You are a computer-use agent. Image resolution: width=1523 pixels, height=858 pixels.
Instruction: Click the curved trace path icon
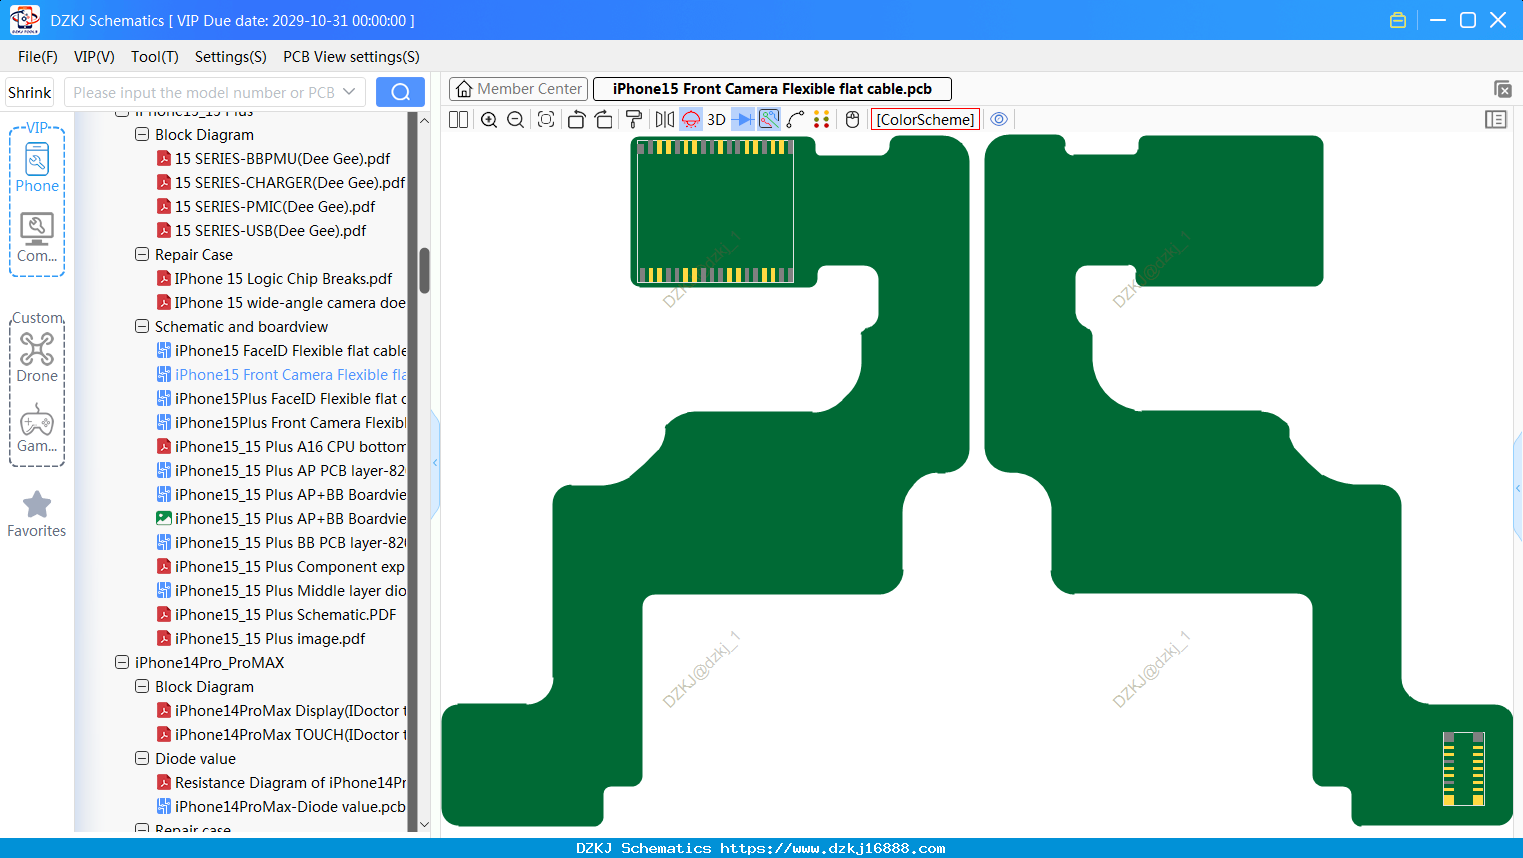click(796, 120)
